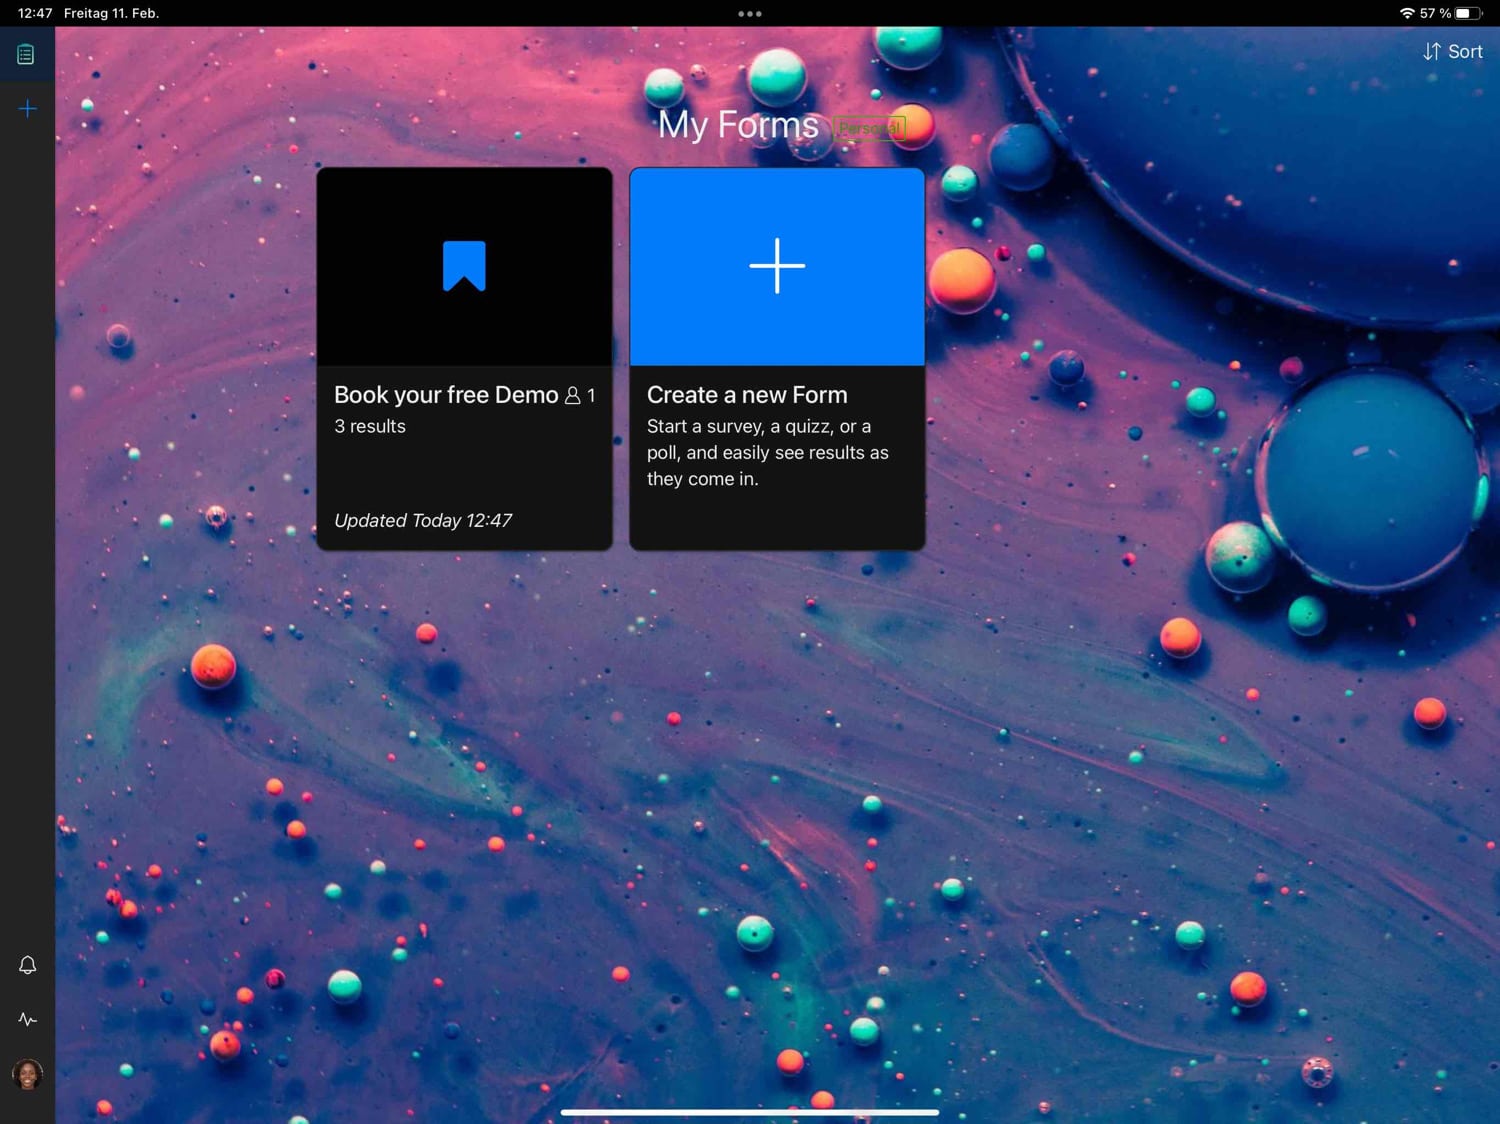Open the iPad multitasking three-dots menu

click(749, 14)
